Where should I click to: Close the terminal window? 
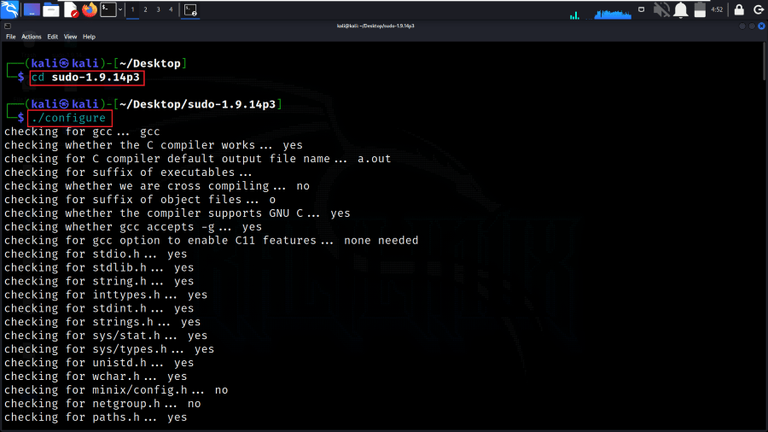click(762, 26)
